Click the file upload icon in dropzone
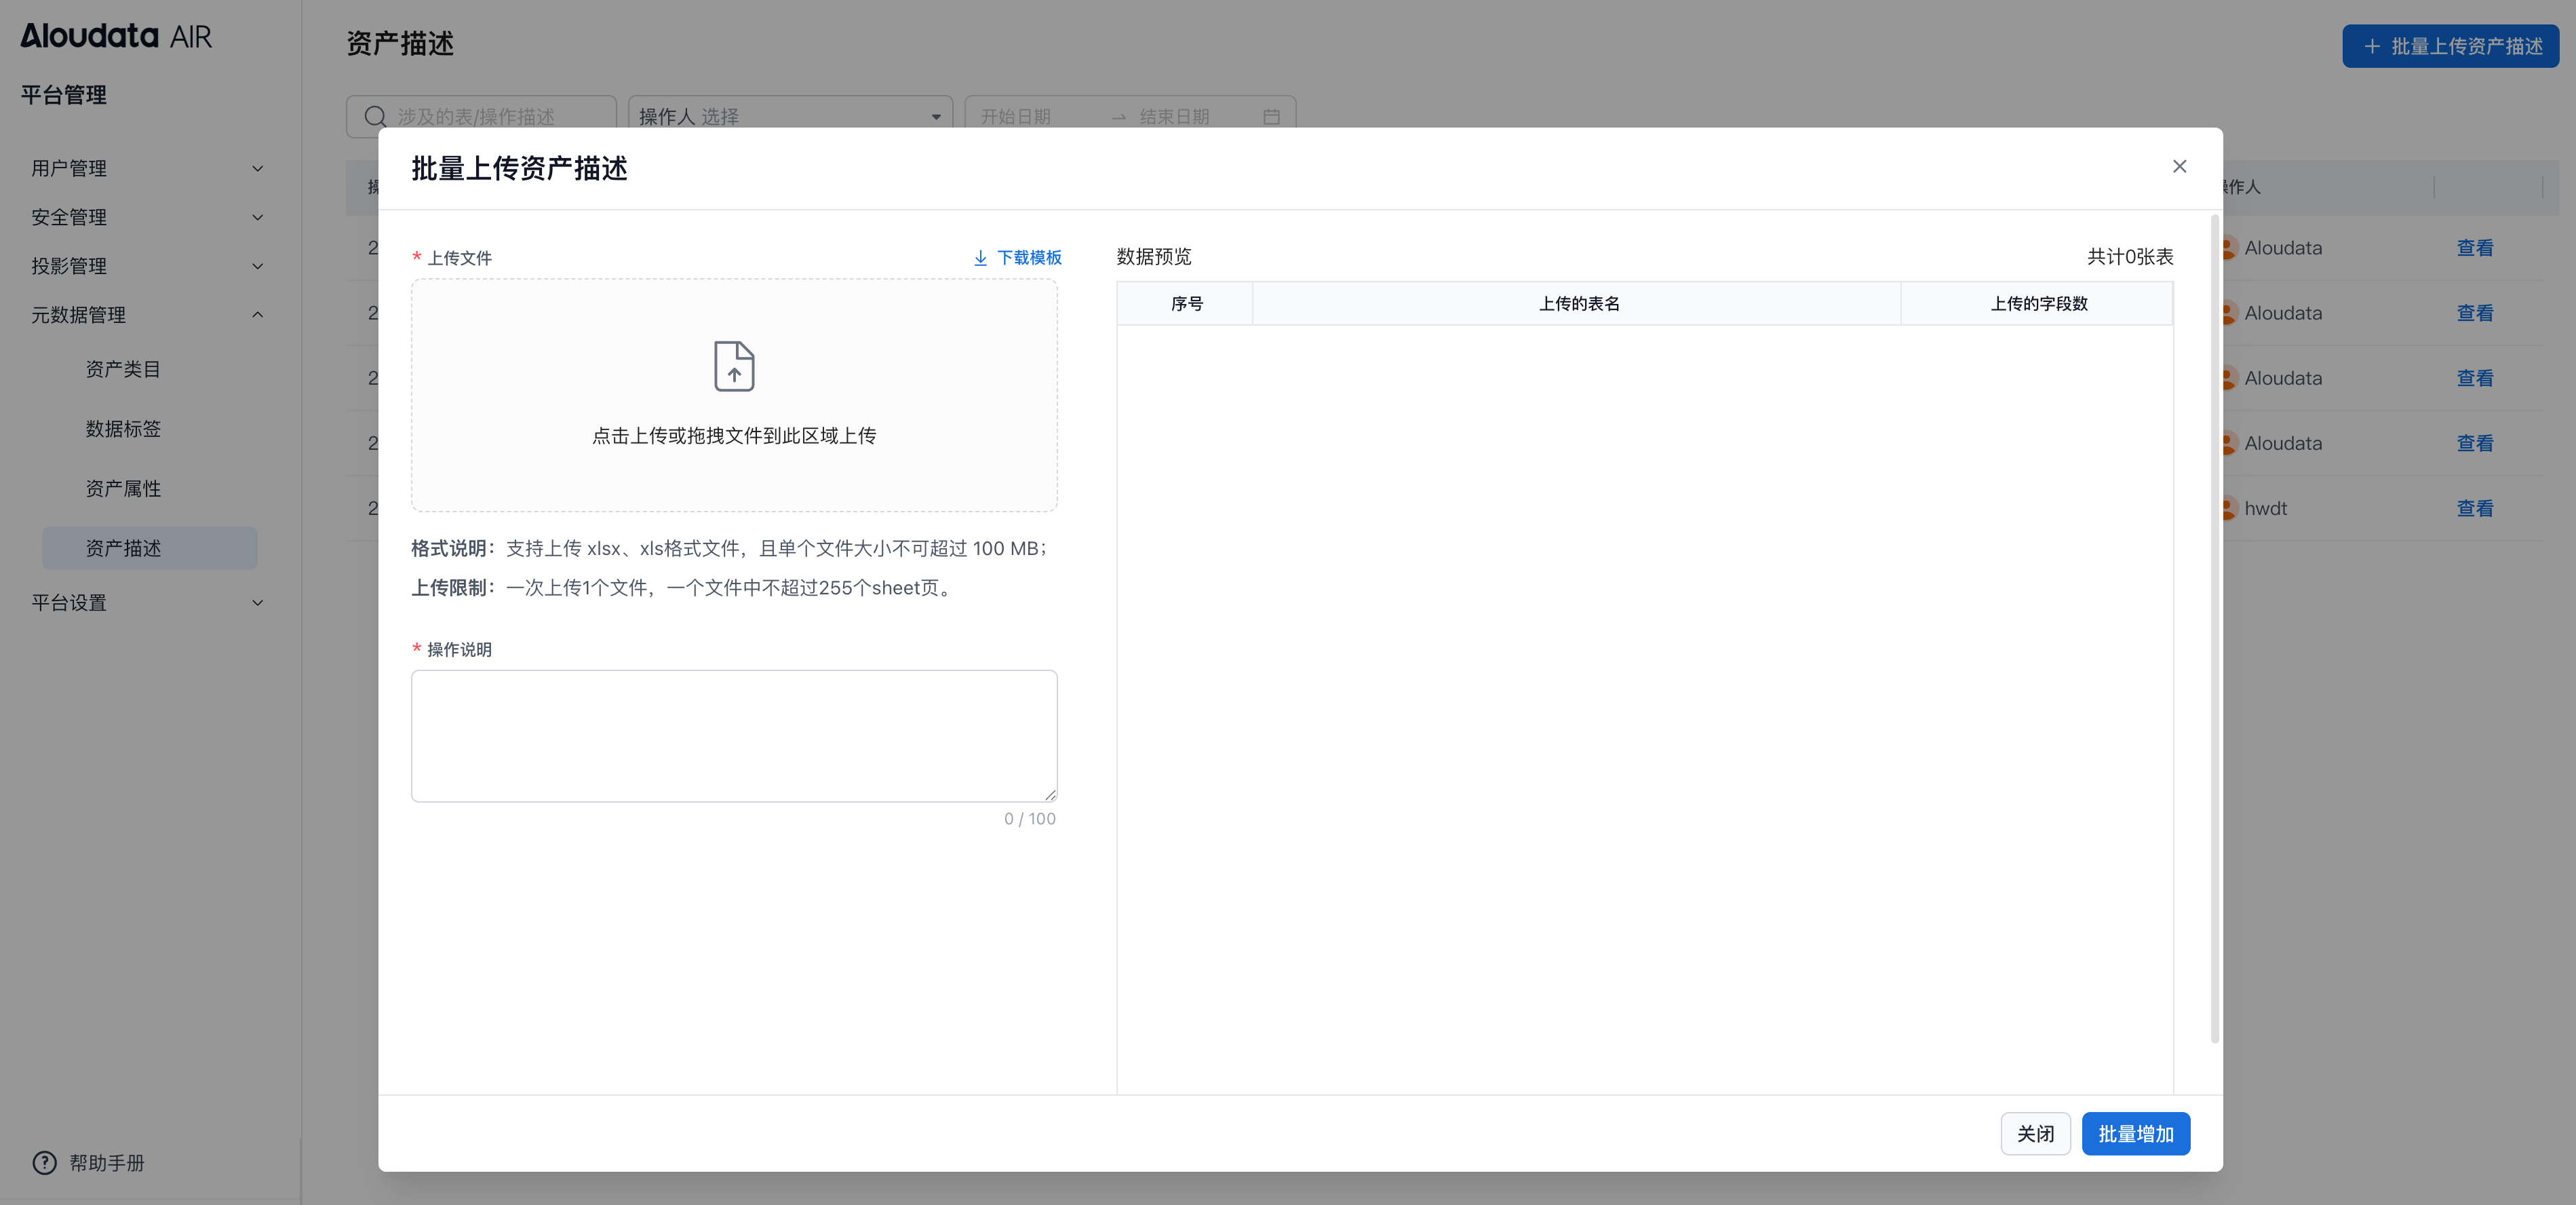This screenshot has width=2576, height=1205. 734,366
